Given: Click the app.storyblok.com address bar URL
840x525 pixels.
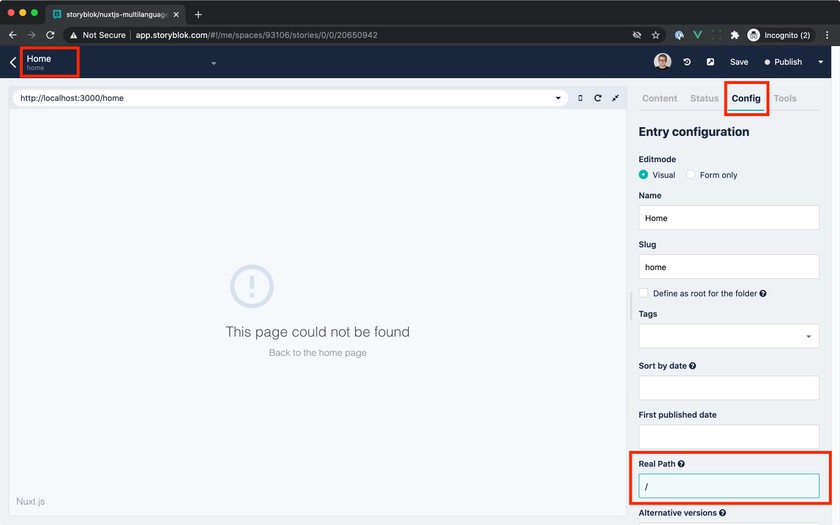Looking at the screenshot, I should (256, 35).
